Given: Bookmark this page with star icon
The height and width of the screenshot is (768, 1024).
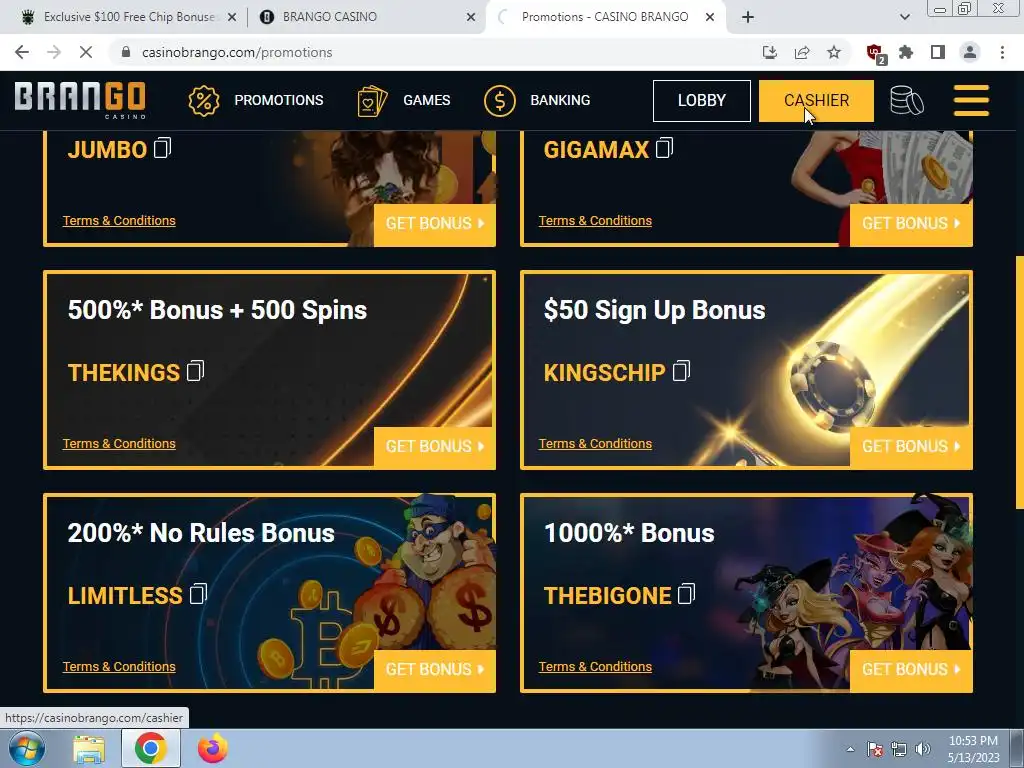Looking at the screenshot, I should click(834, 52).
